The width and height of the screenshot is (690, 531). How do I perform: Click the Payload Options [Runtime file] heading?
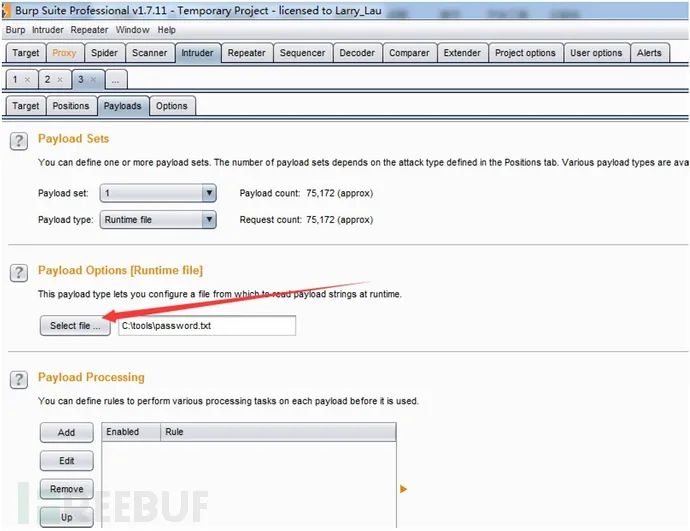tap(121, 270)
